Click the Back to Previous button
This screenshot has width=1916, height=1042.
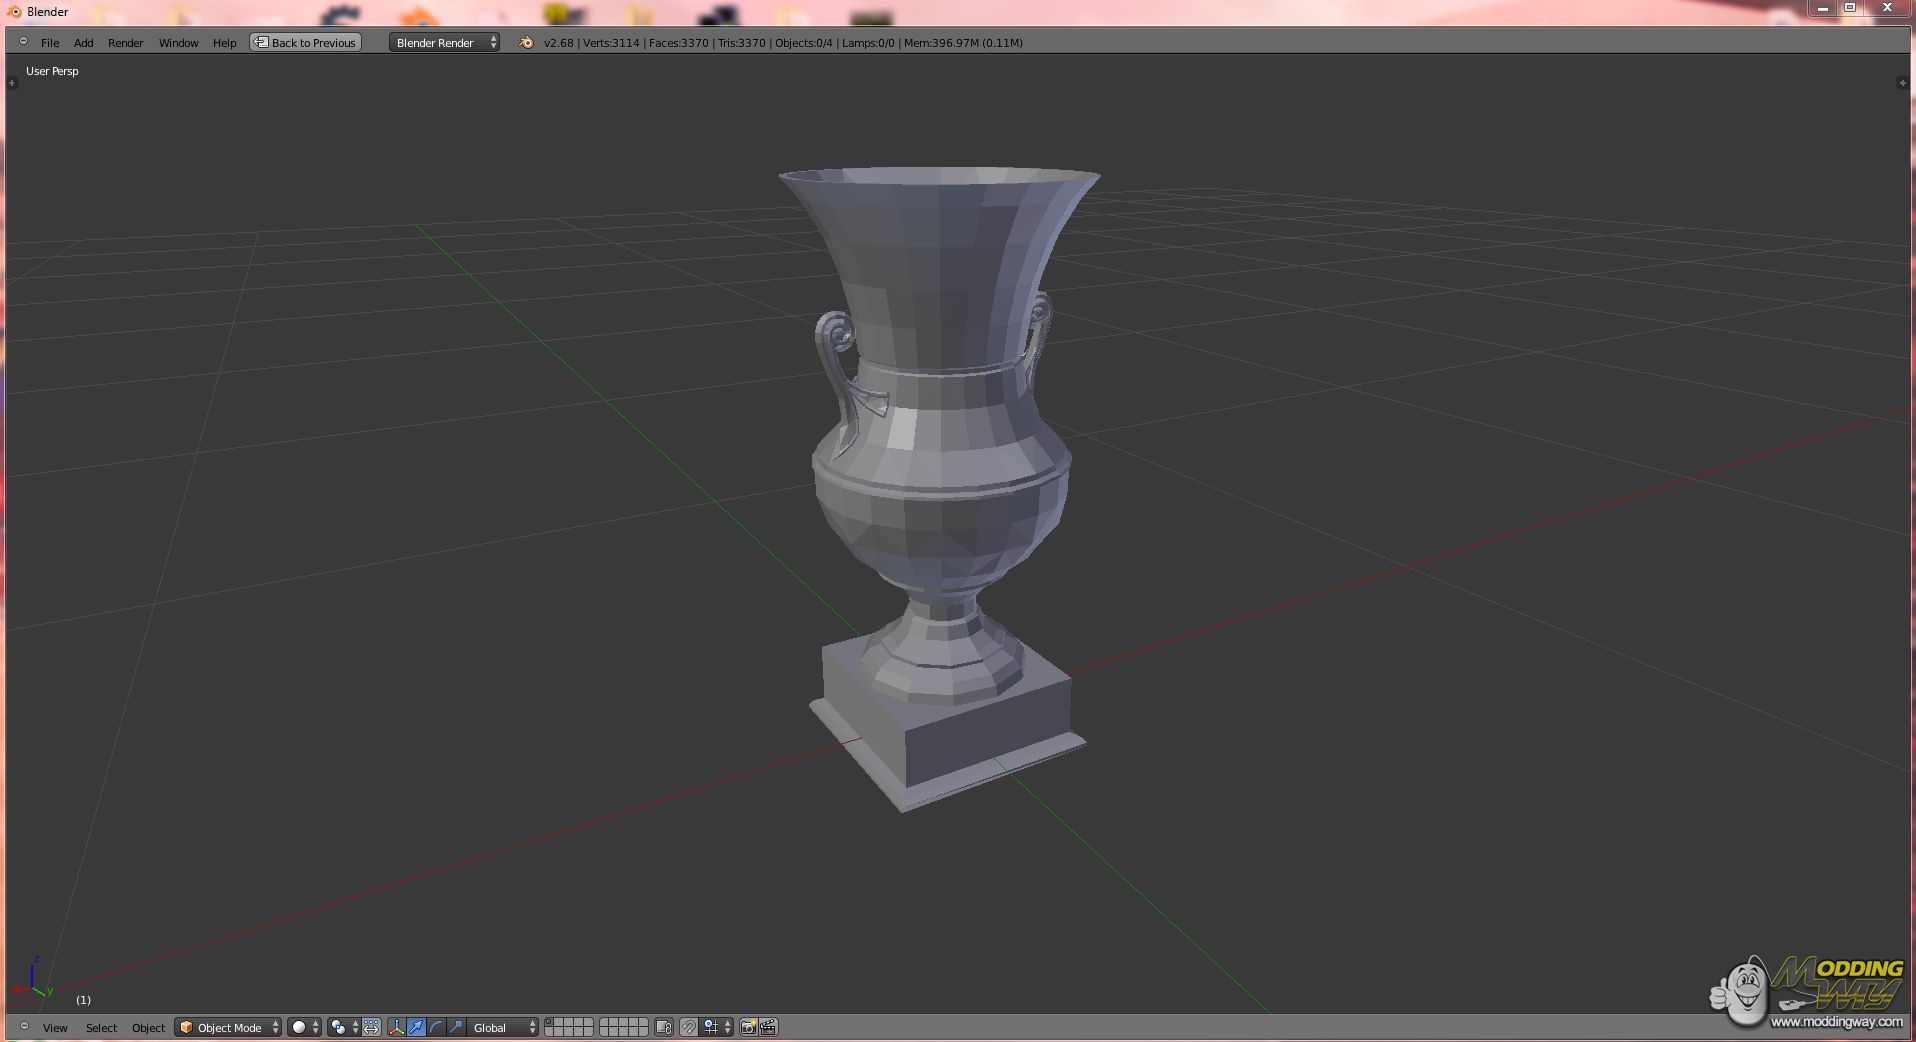pos(305,42)
